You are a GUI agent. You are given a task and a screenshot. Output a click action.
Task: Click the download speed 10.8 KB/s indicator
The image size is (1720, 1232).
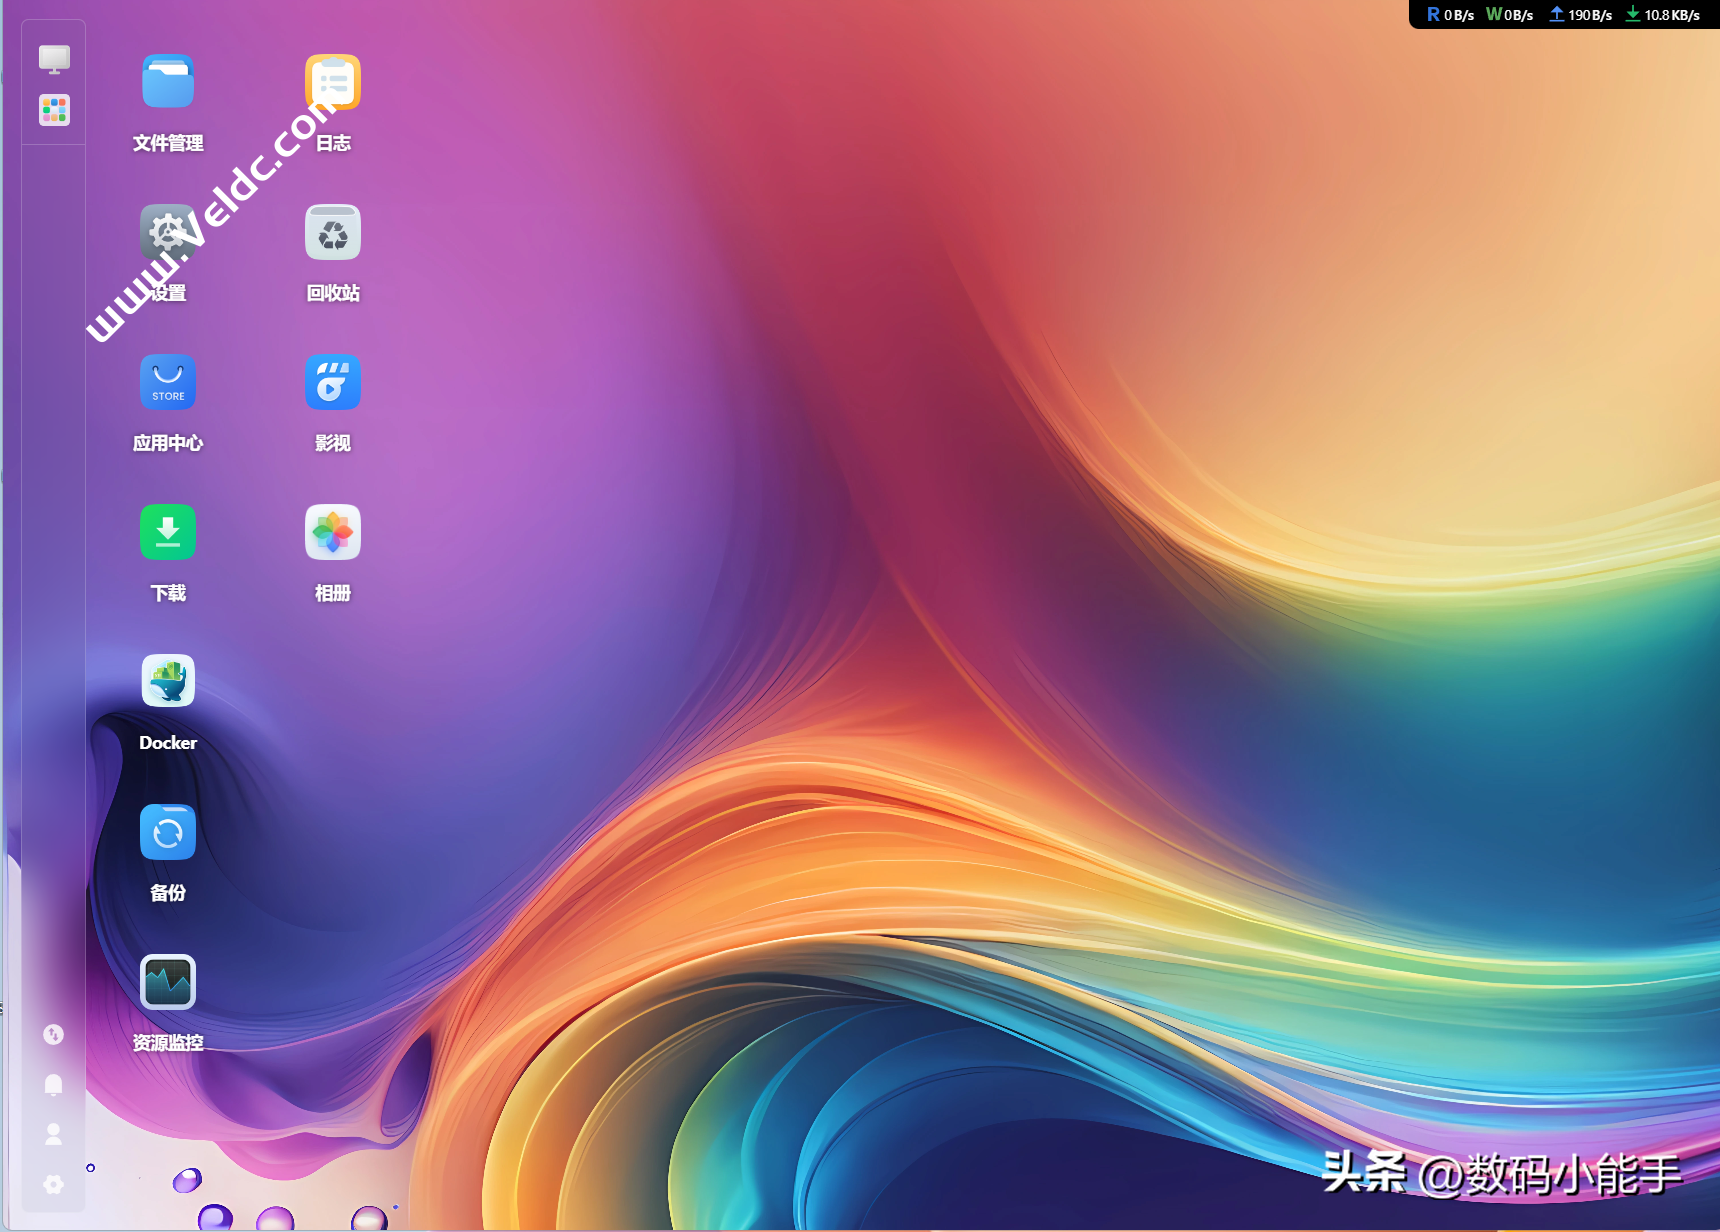tap(1662, 15)
